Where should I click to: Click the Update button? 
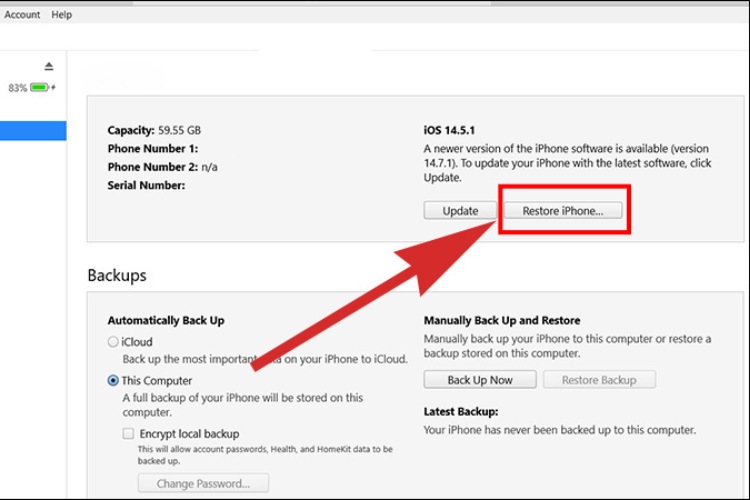460,211
